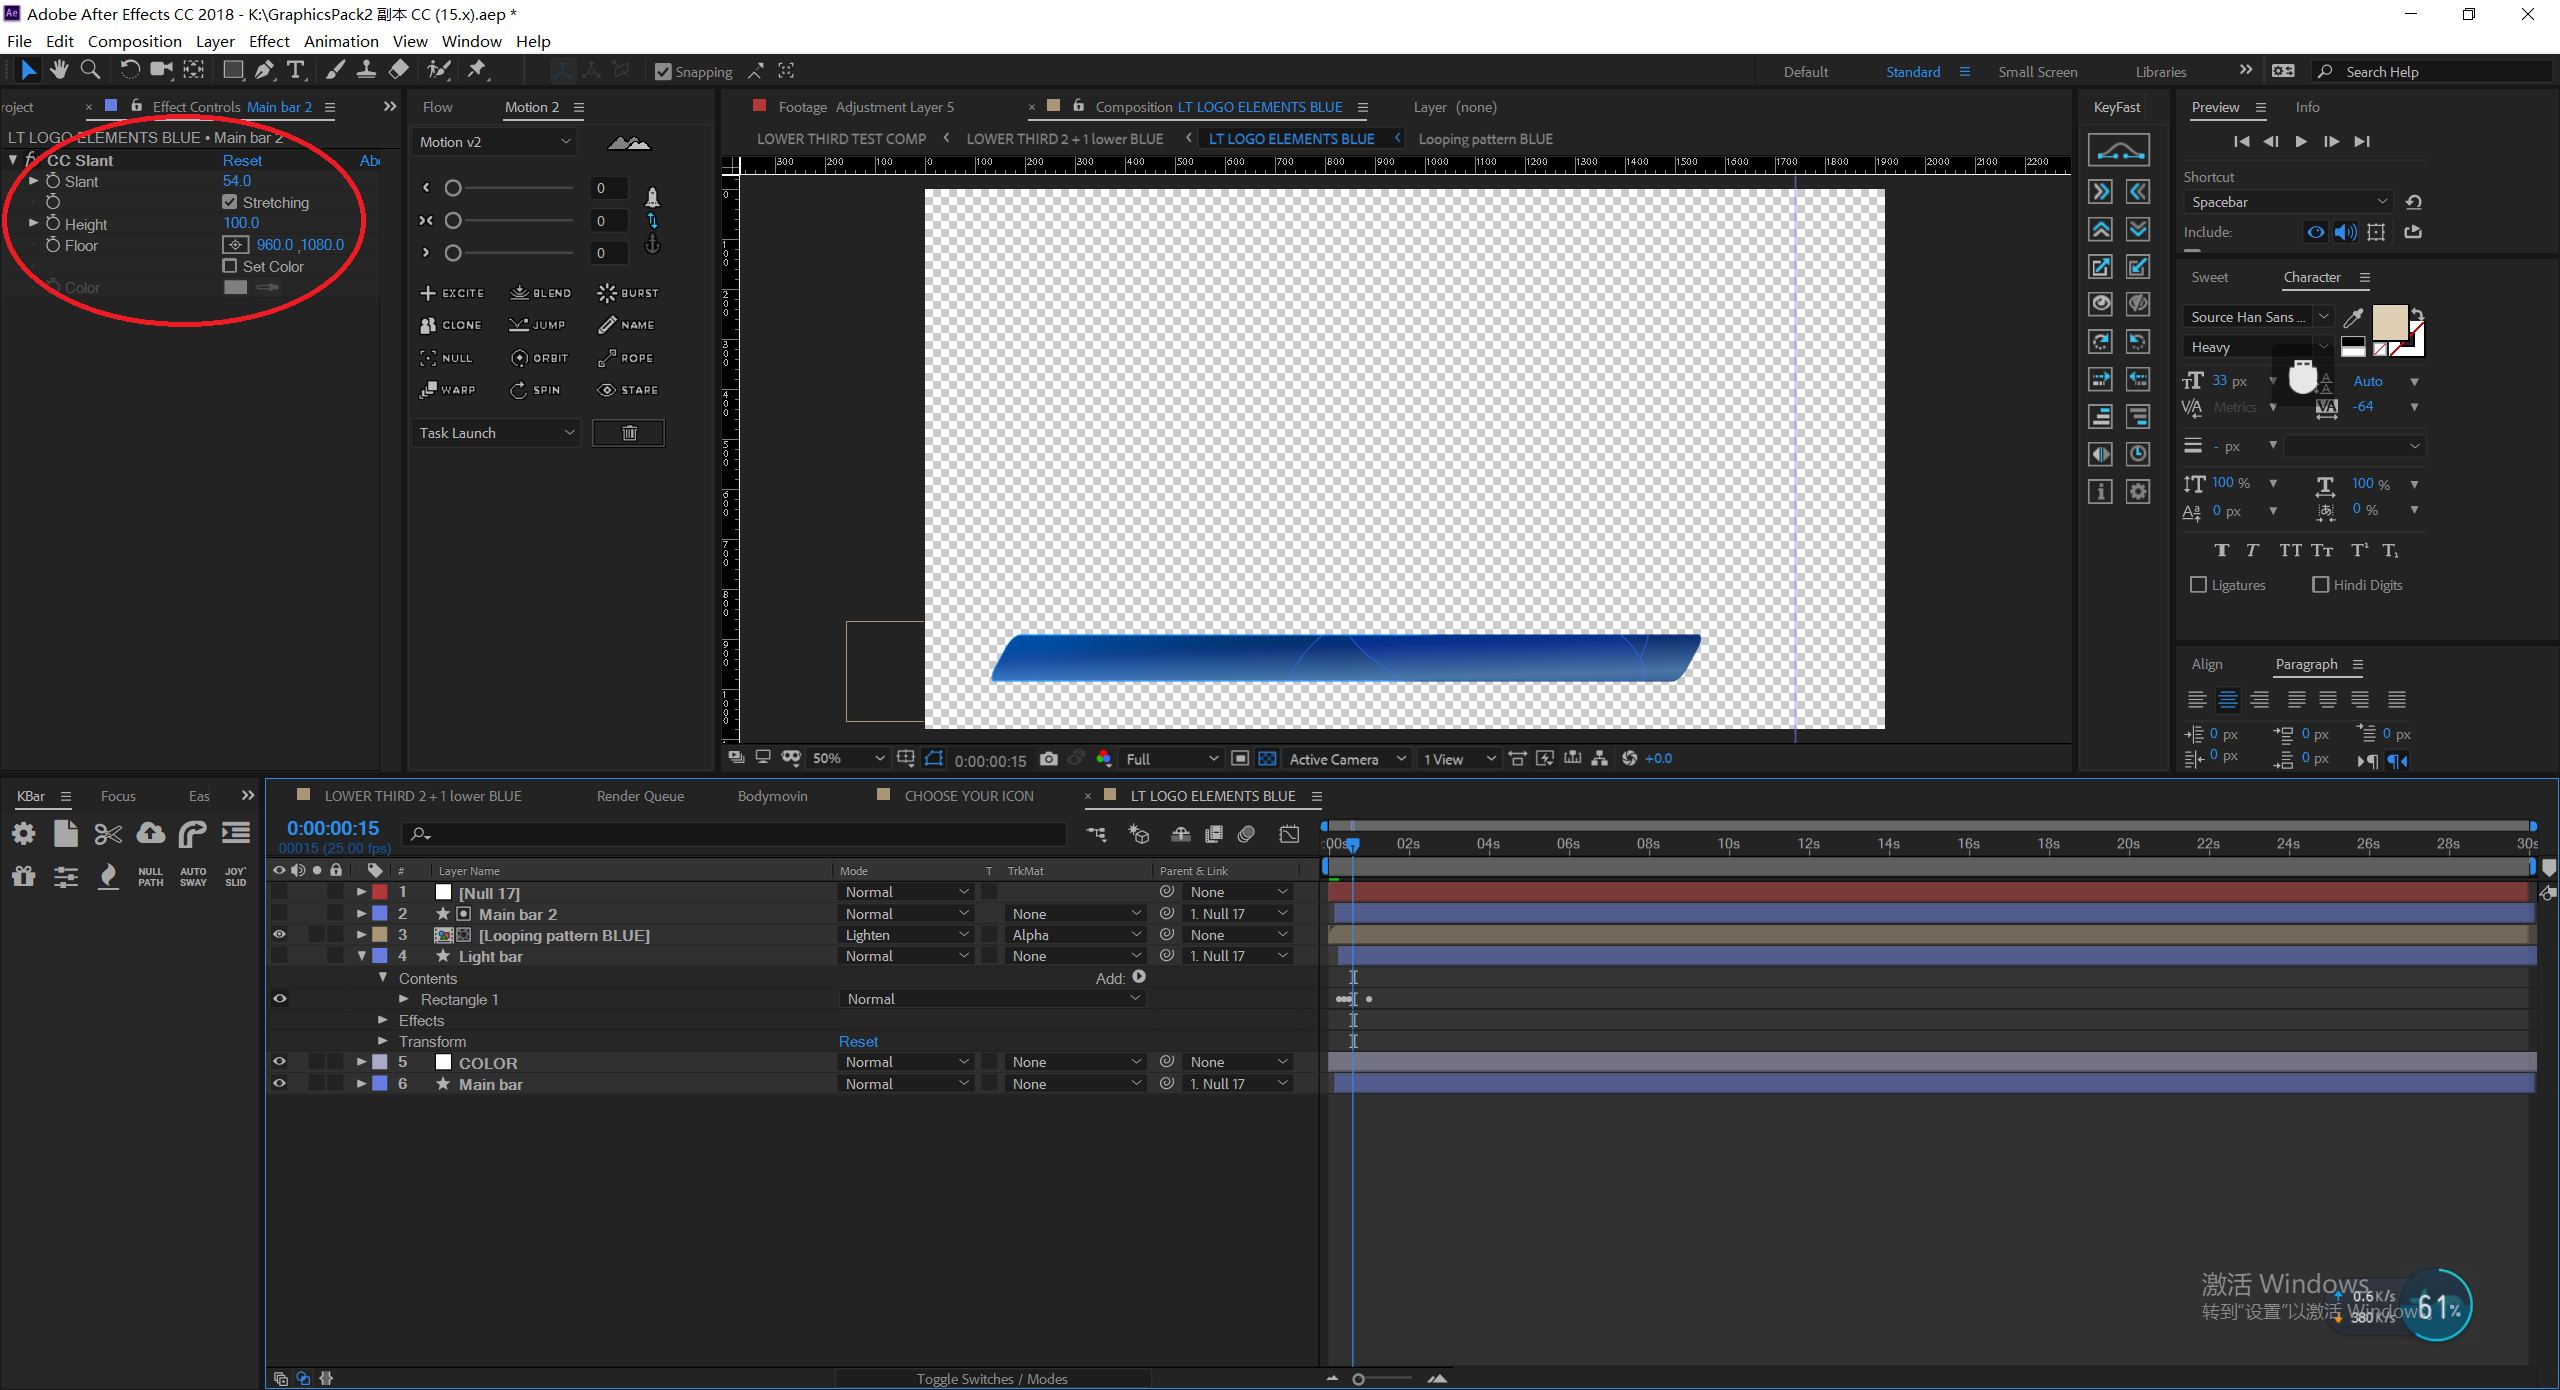Select the Hand tool
The image size is (2560, 1390).
click(59, 70)
